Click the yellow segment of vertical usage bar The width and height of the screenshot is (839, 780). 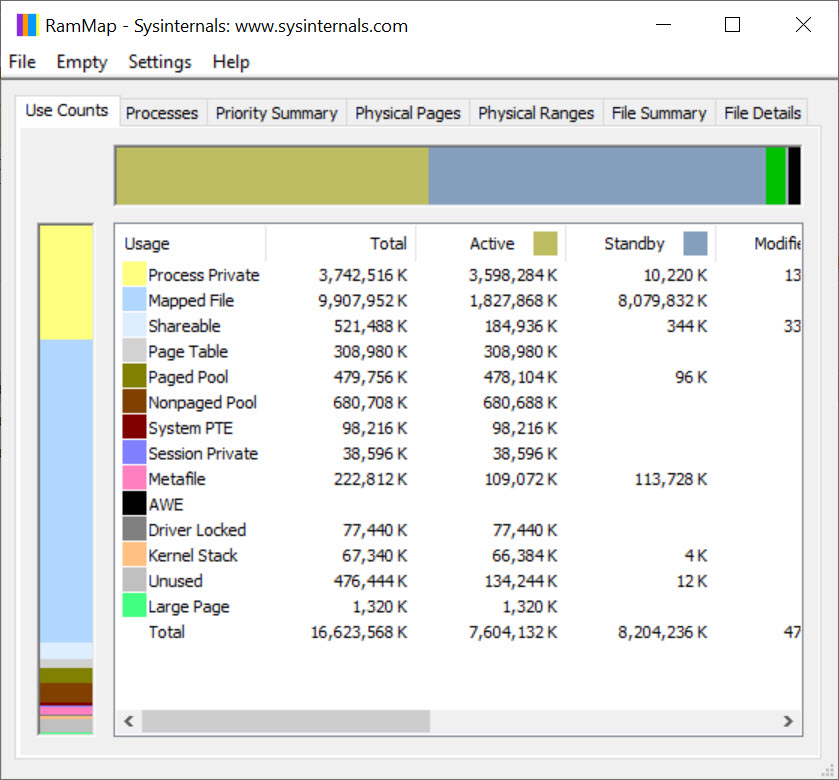[66, 282]
